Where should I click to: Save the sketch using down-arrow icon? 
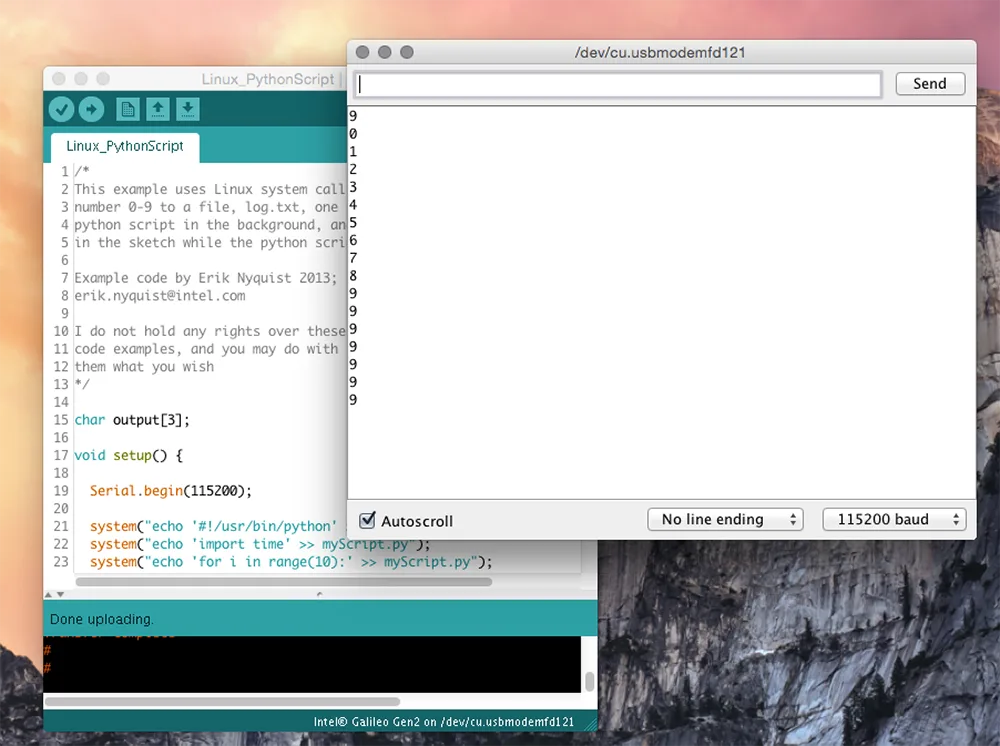click(187, 110)
